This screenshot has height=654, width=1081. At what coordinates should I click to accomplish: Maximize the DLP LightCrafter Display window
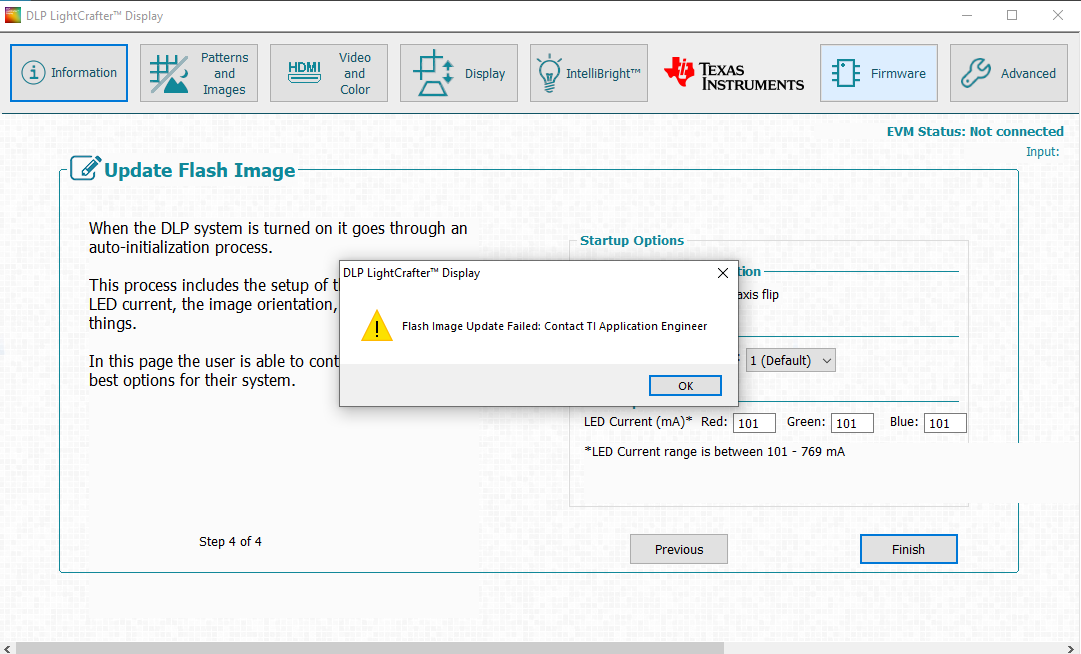pos(1012,15)
